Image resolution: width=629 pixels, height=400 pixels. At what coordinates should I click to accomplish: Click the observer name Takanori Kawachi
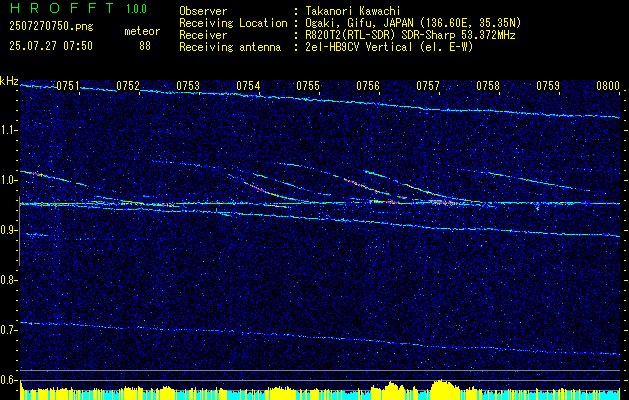point(352,11)
